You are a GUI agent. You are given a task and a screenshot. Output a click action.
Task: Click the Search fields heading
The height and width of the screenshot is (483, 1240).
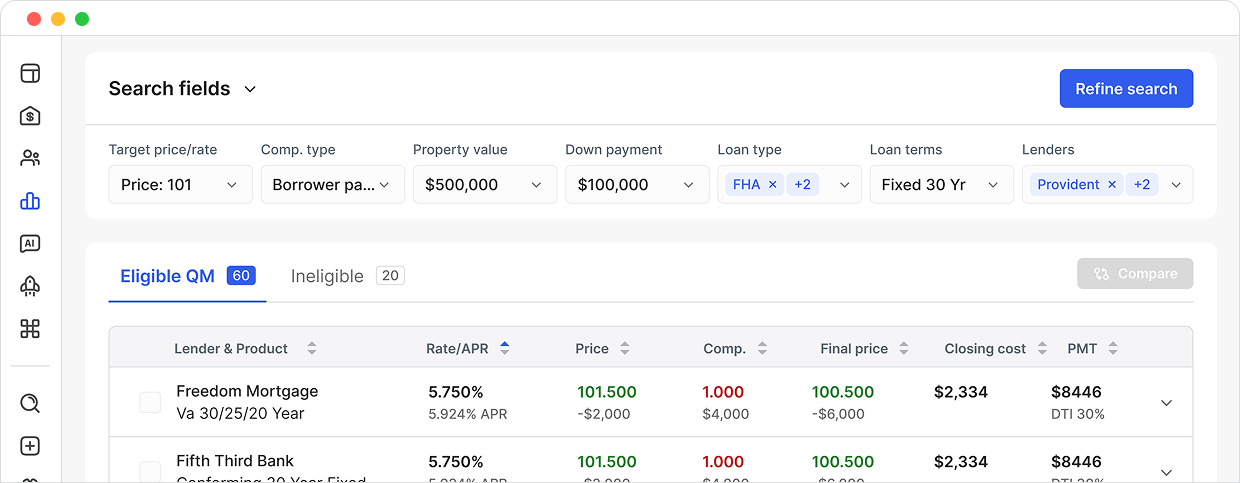coord(169,89)
